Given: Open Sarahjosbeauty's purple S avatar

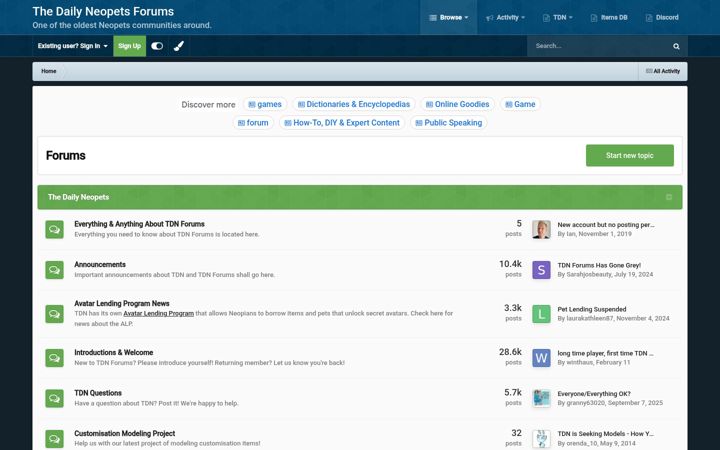Looking at the screenshot, I should [x=541, y=270].
